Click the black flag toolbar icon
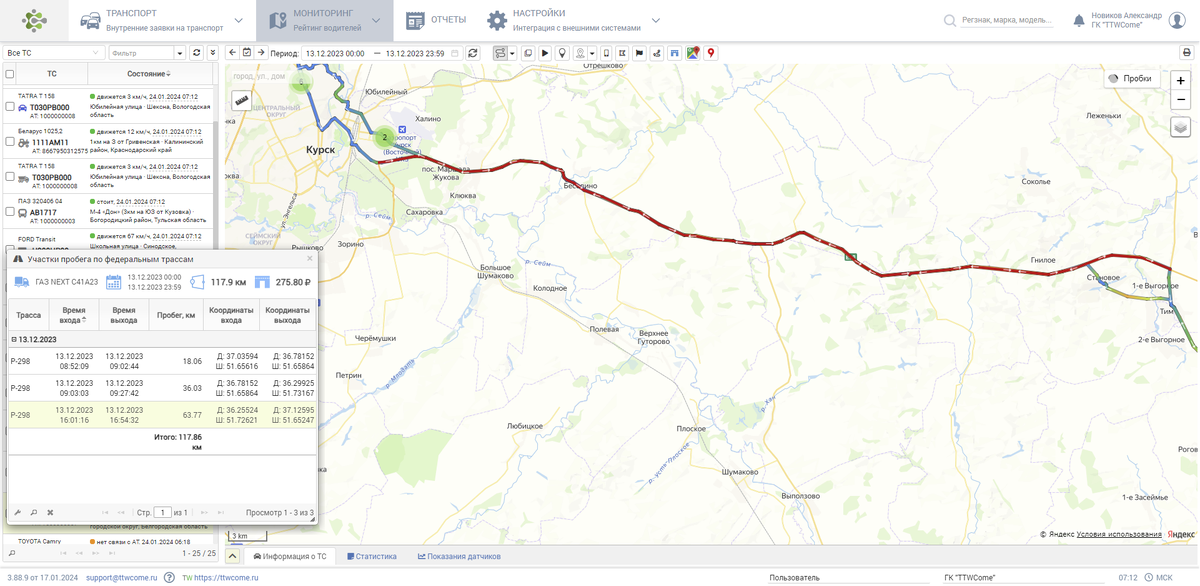The image size is (1200, 586). pyautogui.click(x=638, y=52)
